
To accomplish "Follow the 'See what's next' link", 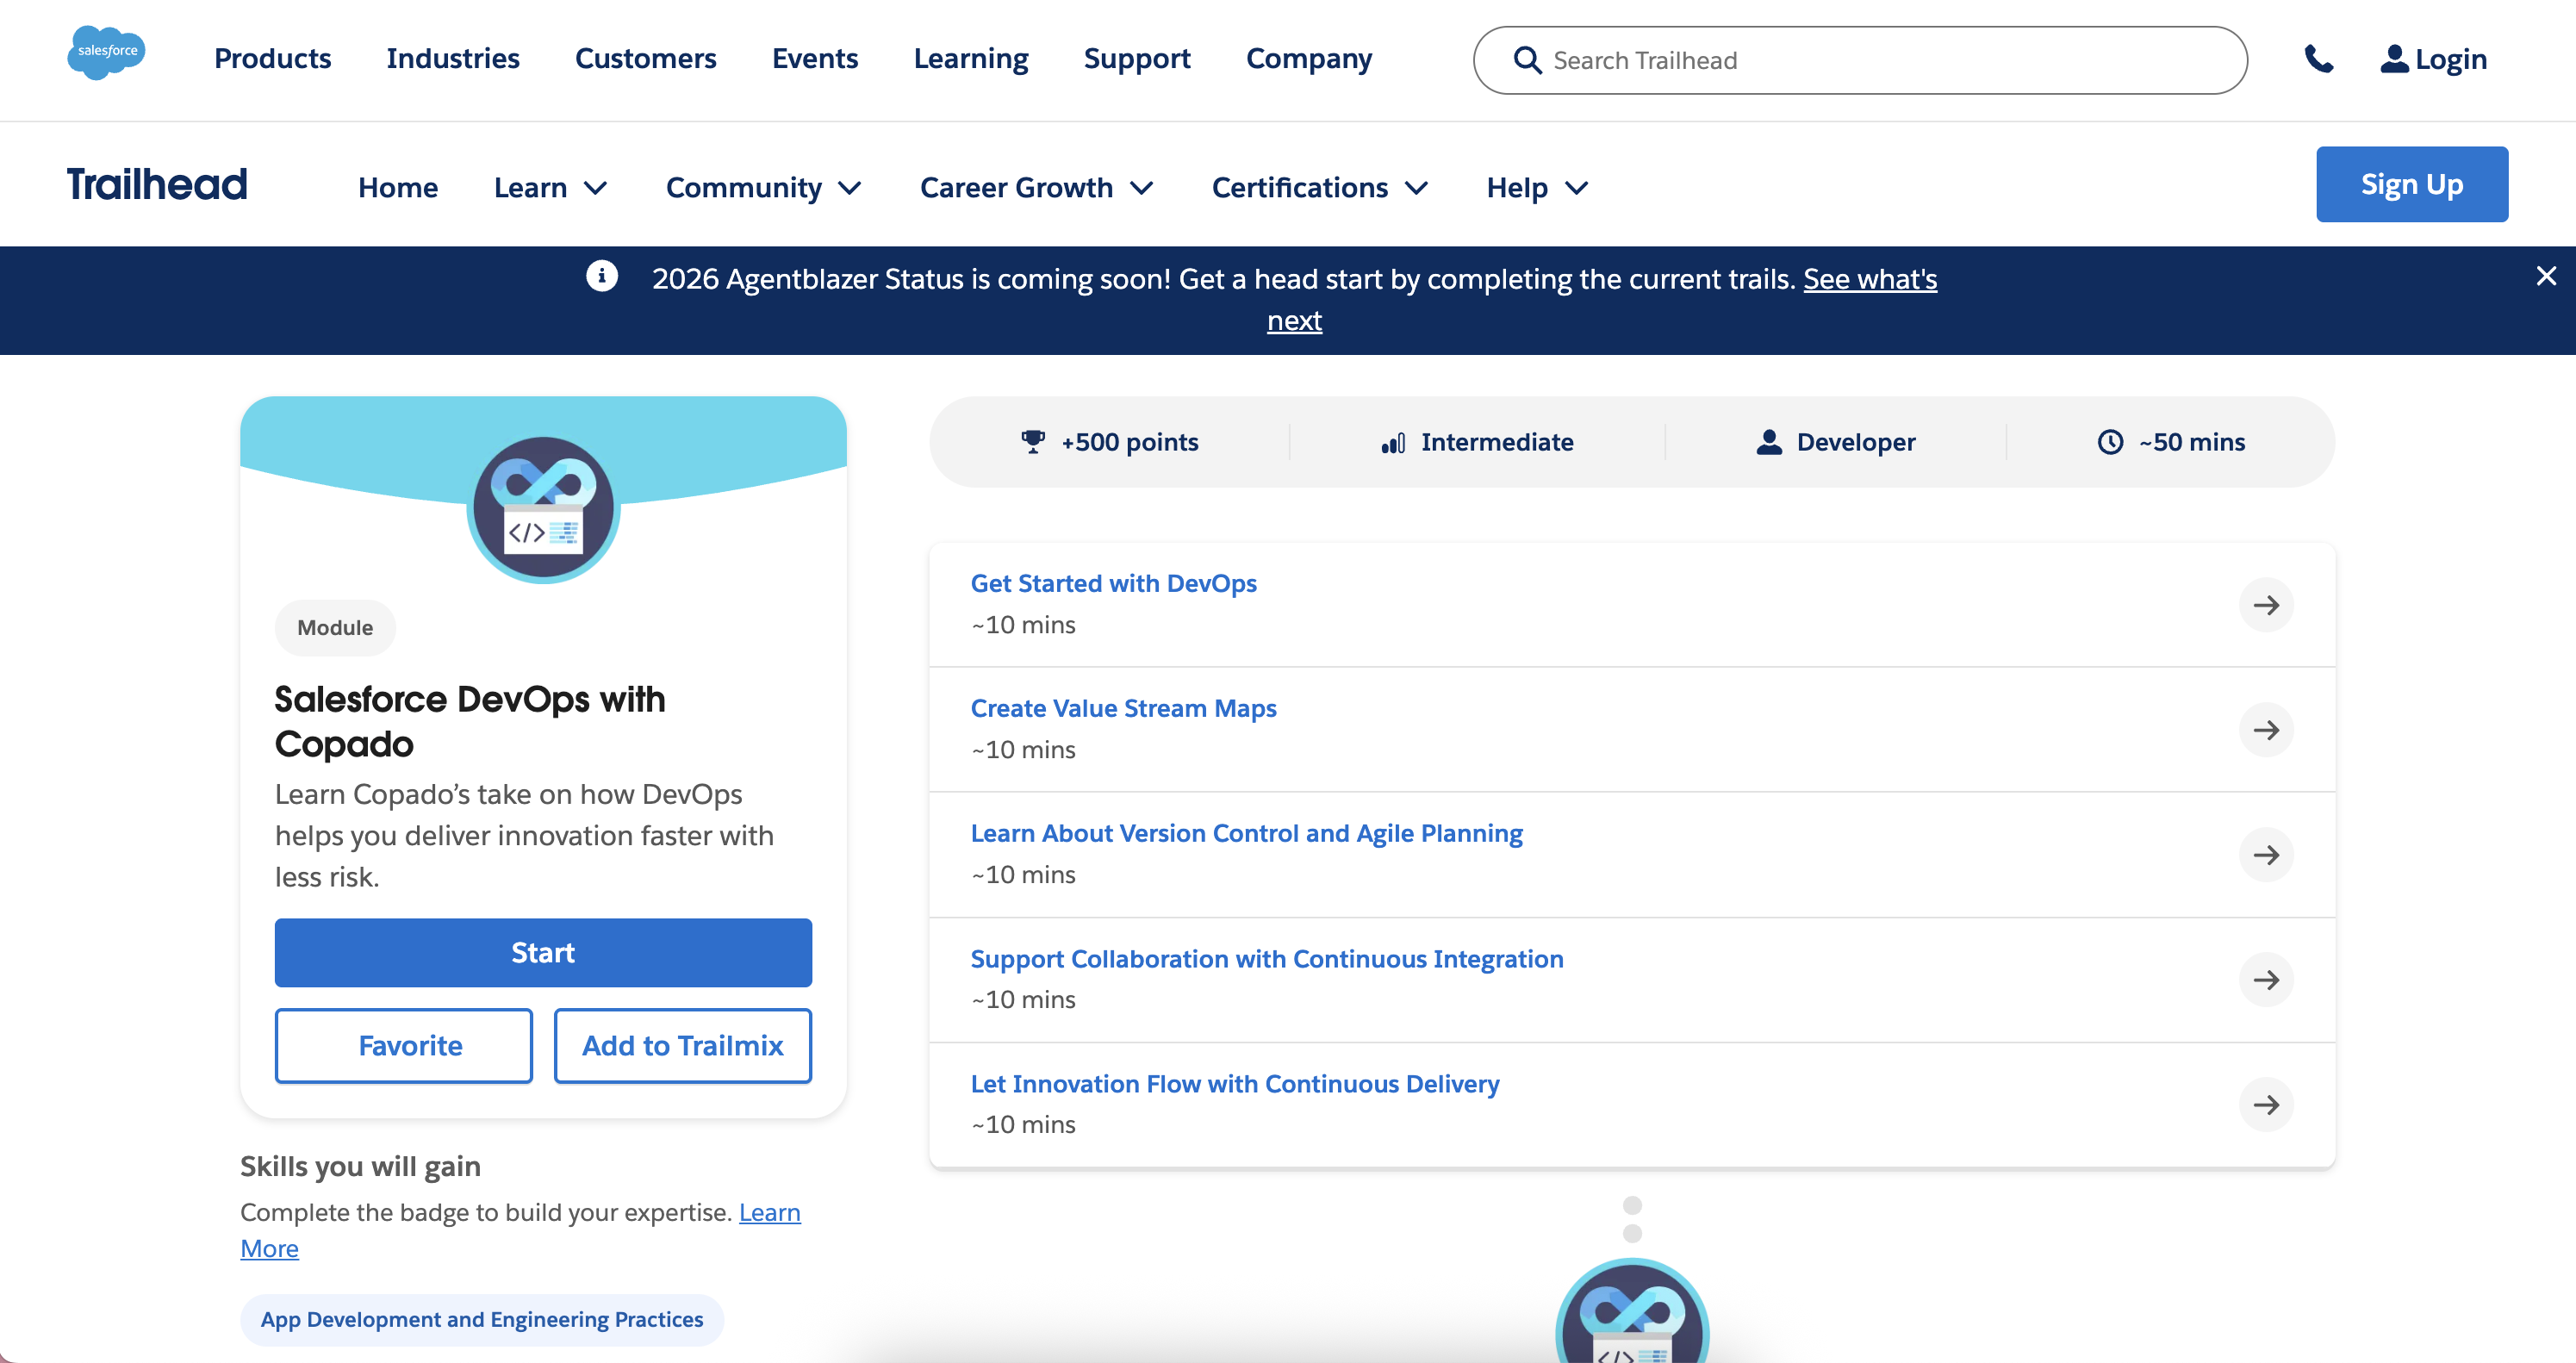I will pos(1871,279).
